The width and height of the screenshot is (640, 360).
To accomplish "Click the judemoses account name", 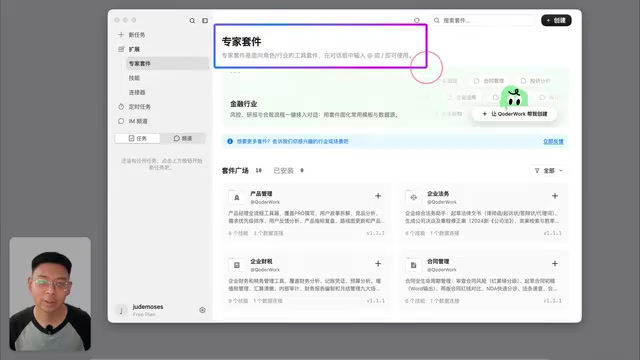I will click(x=148, y=307).
